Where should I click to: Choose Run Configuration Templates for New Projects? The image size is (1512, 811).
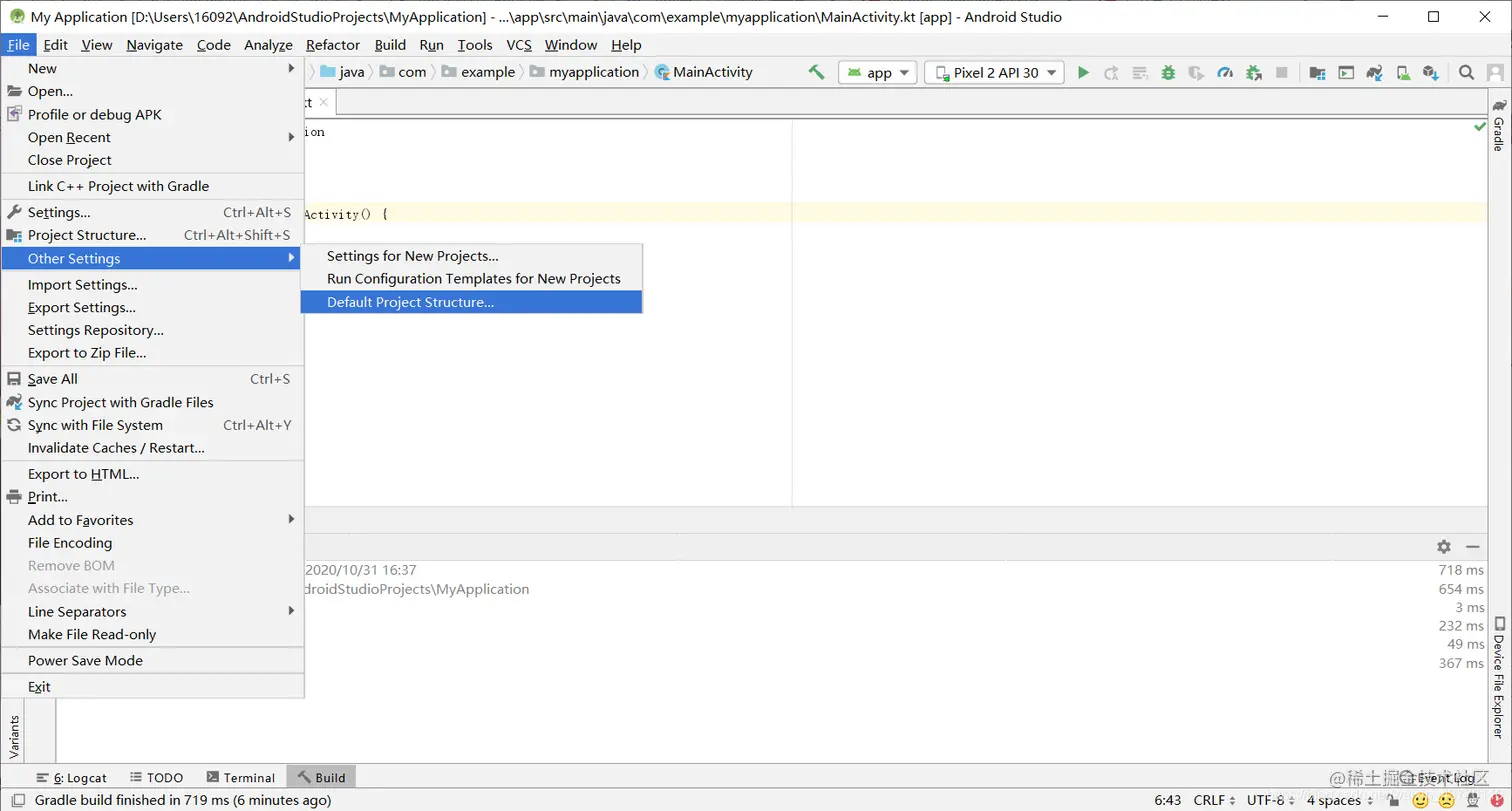click(471, 279)
